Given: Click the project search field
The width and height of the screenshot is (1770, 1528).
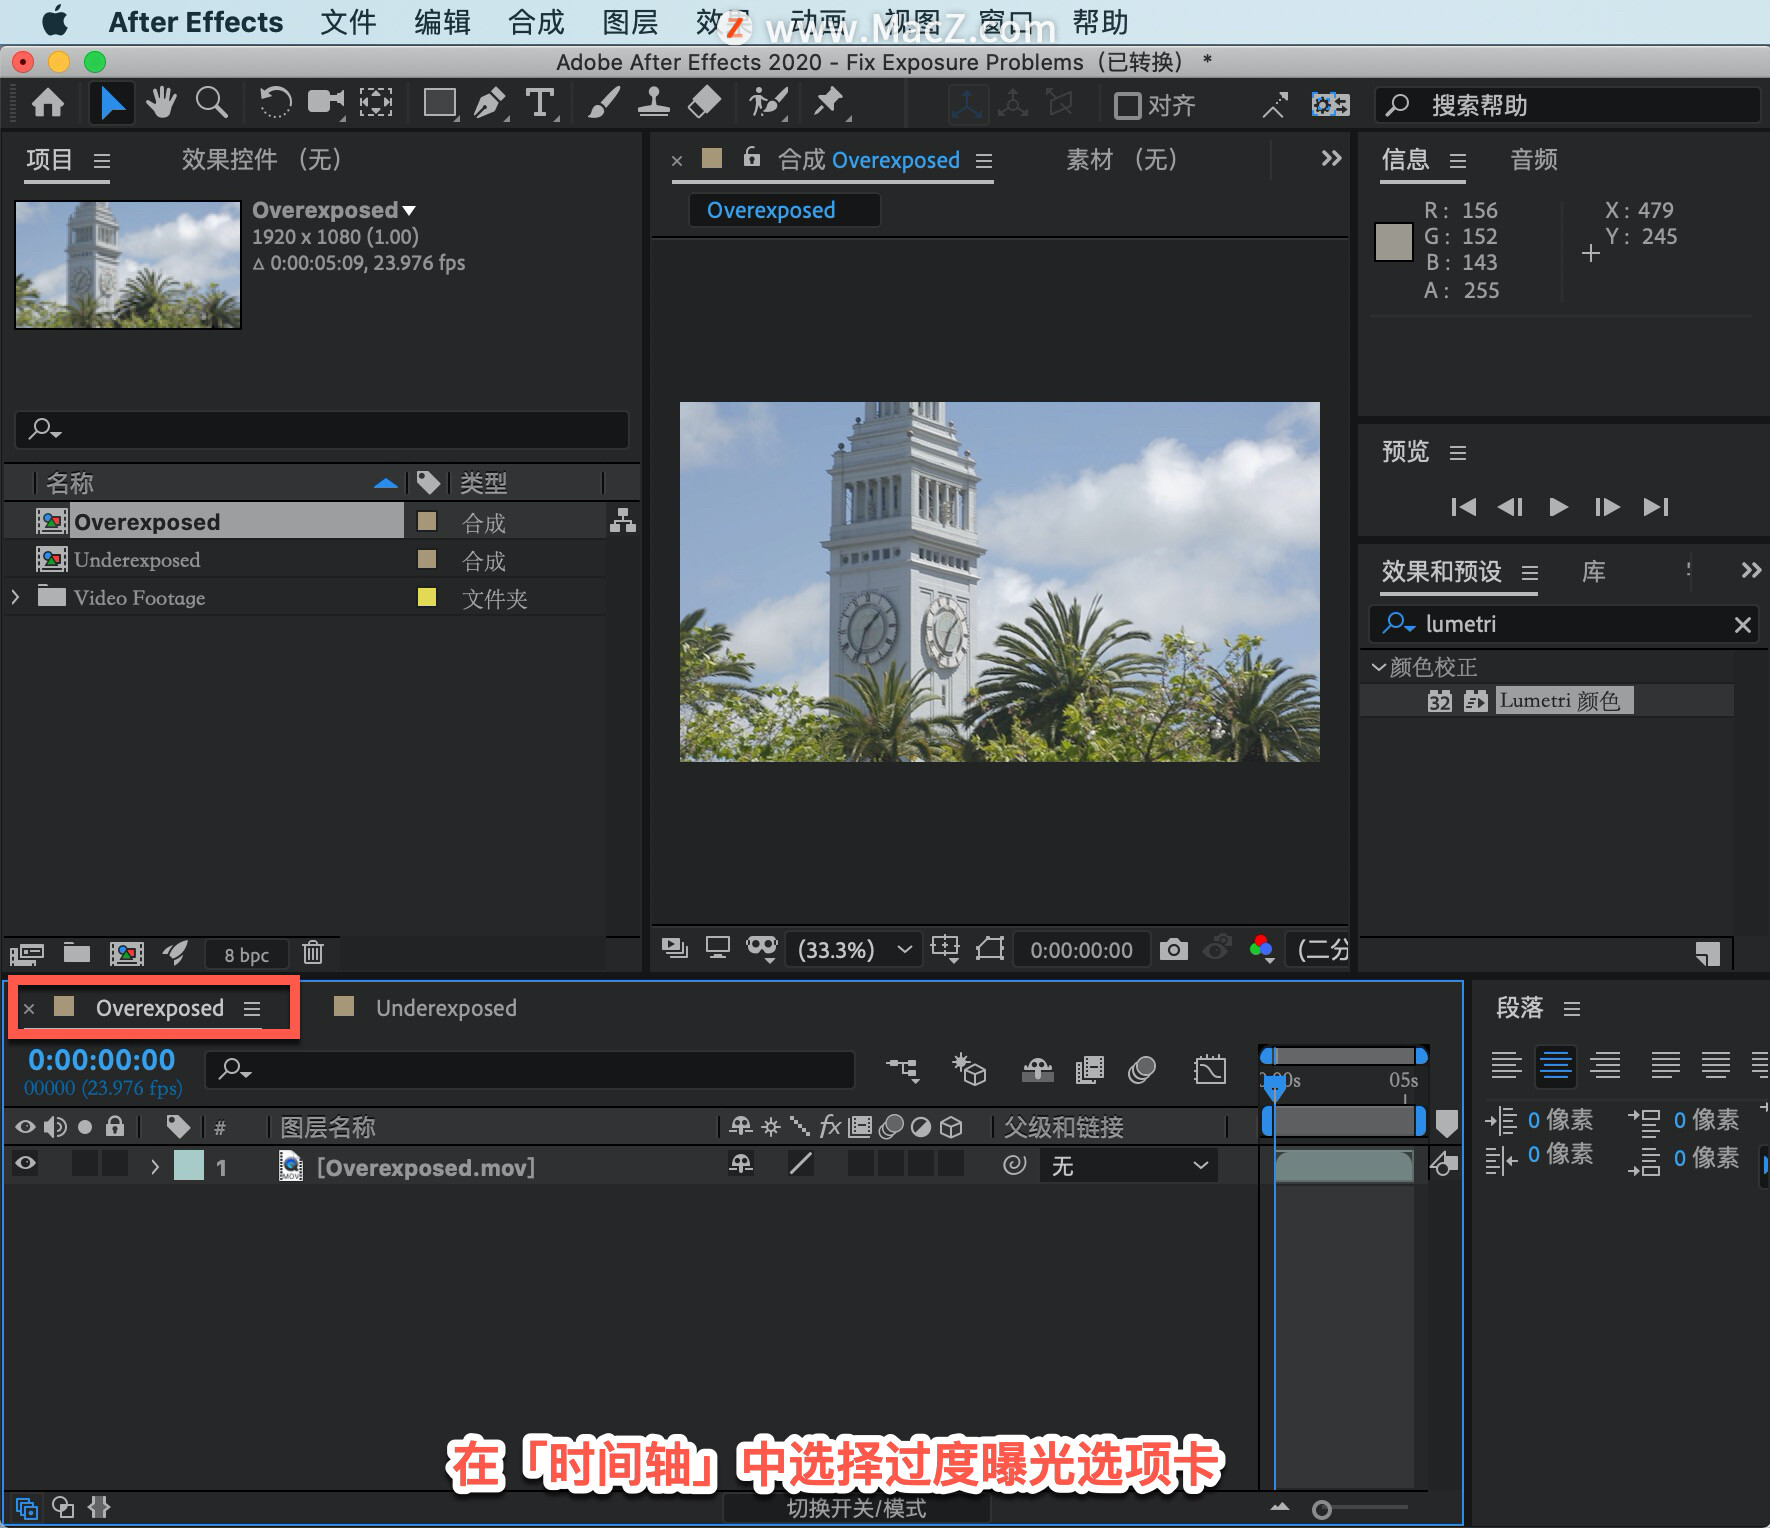Looking at the screenshot, I should click(322, 430).
